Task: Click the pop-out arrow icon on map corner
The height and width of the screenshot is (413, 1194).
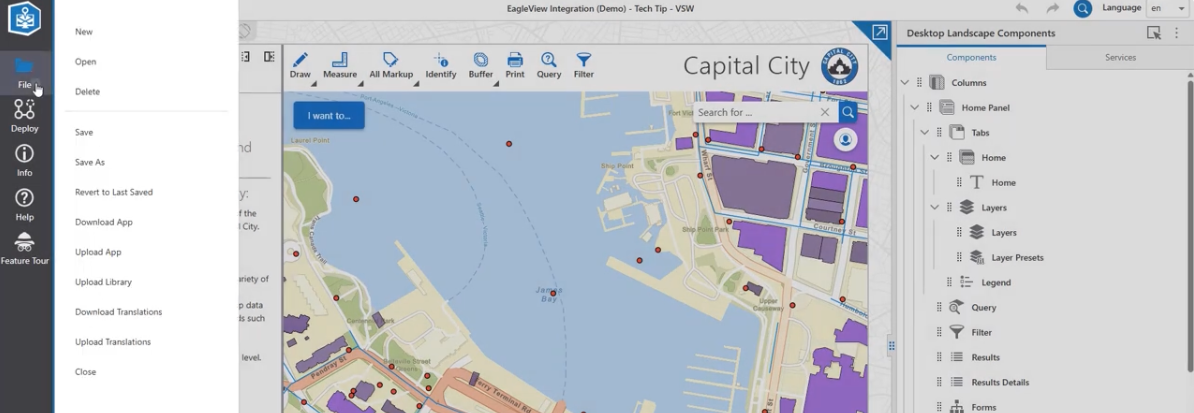Action: [880, 32]
